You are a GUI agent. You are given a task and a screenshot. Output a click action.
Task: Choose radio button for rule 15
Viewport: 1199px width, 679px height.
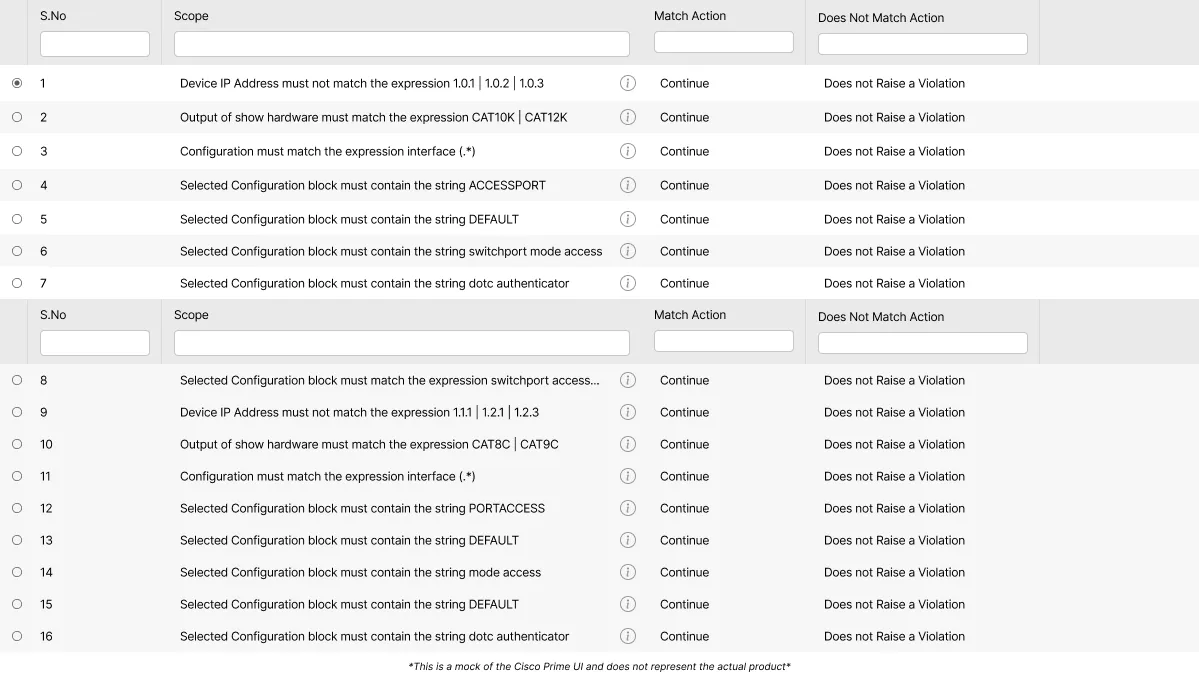click(17, 605)
